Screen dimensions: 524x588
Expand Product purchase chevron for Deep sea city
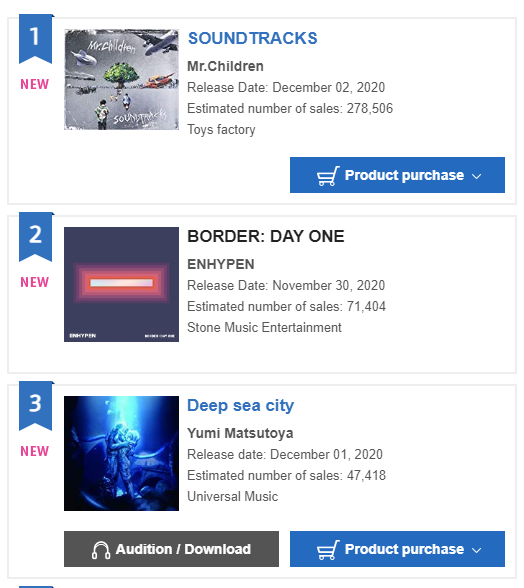point(476,550)
